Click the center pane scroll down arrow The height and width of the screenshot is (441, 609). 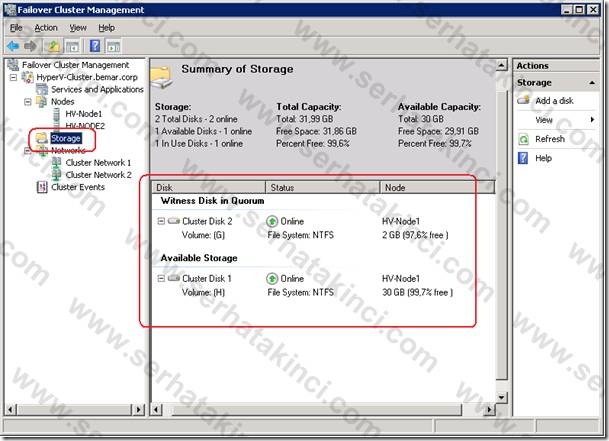pos(501,397)
